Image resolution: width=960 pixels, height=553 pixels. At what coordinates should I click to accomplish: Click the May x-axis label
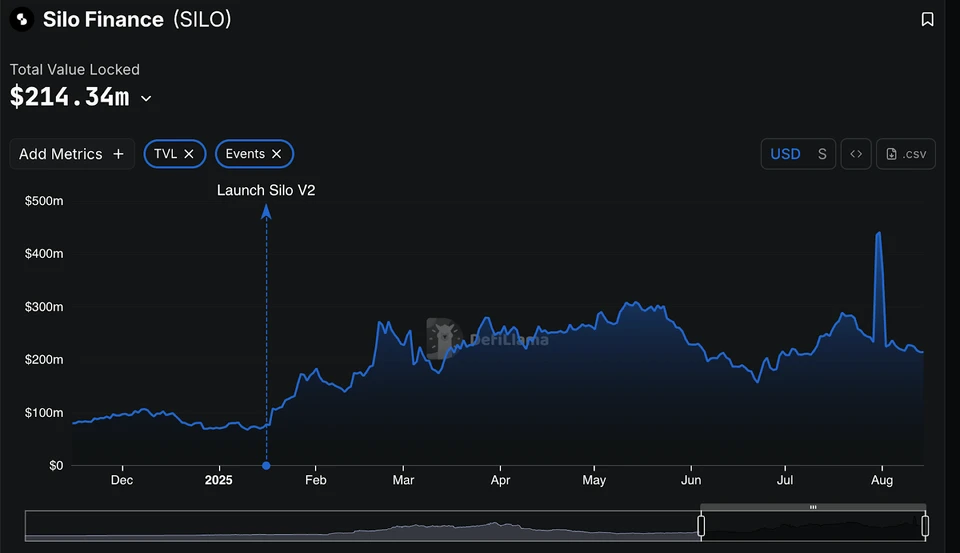tap(594, 480)
